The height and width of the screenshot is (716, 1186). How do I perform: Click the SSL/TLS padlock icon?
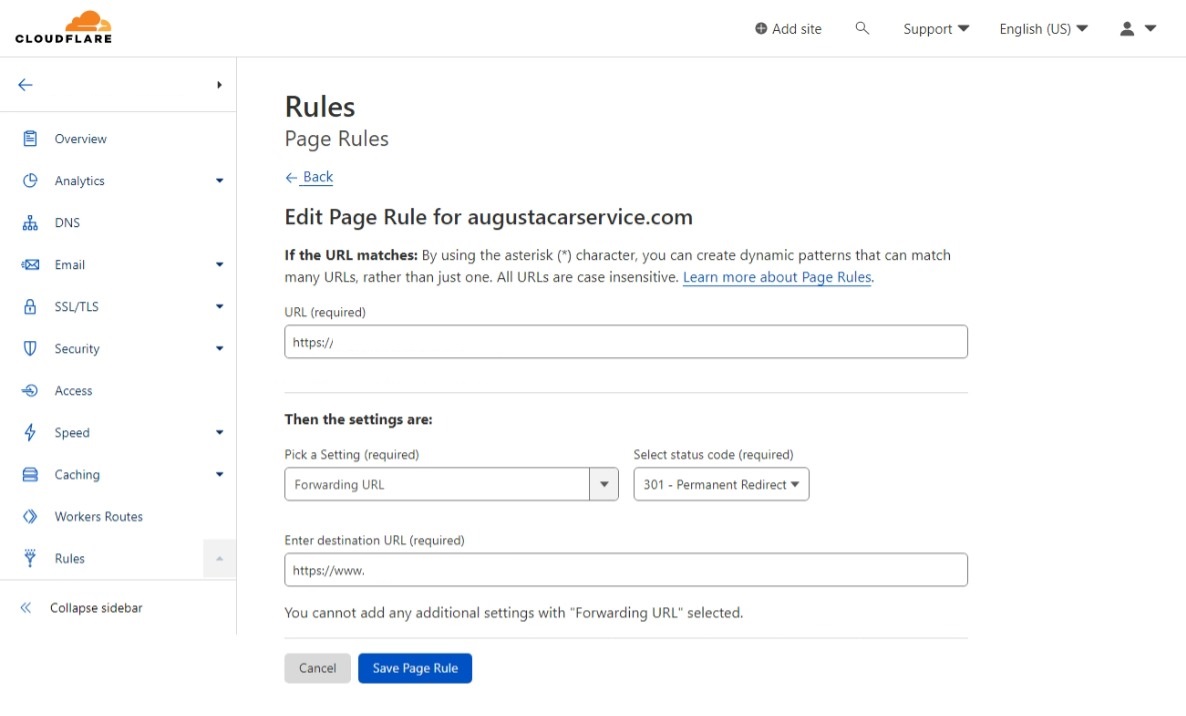[29, 306]
